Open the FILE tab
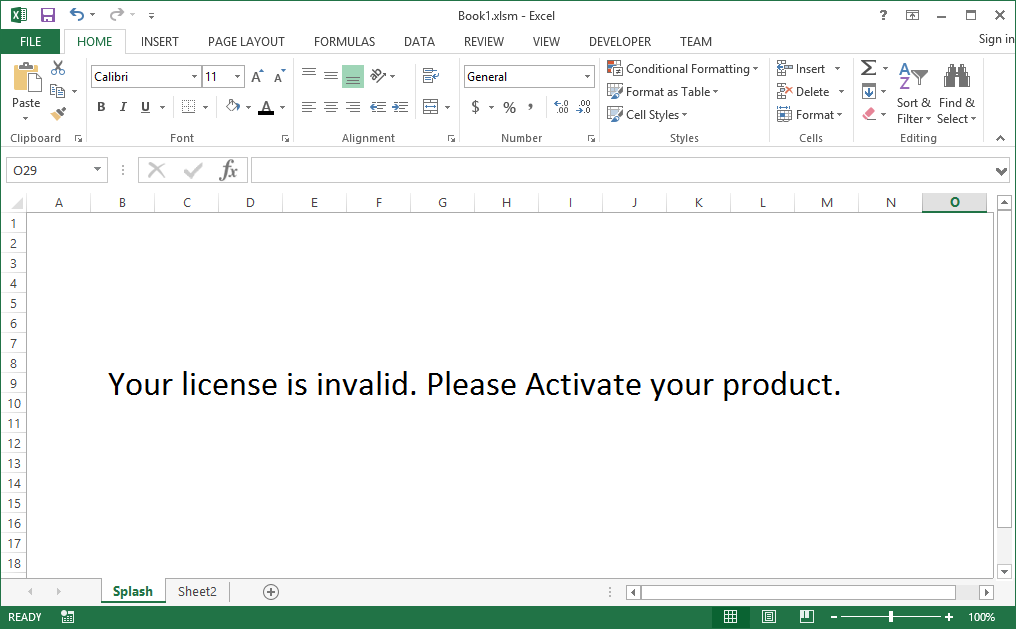Viewport: 1016px width, 629px height. pyautogui.click(x=30, y=41)
